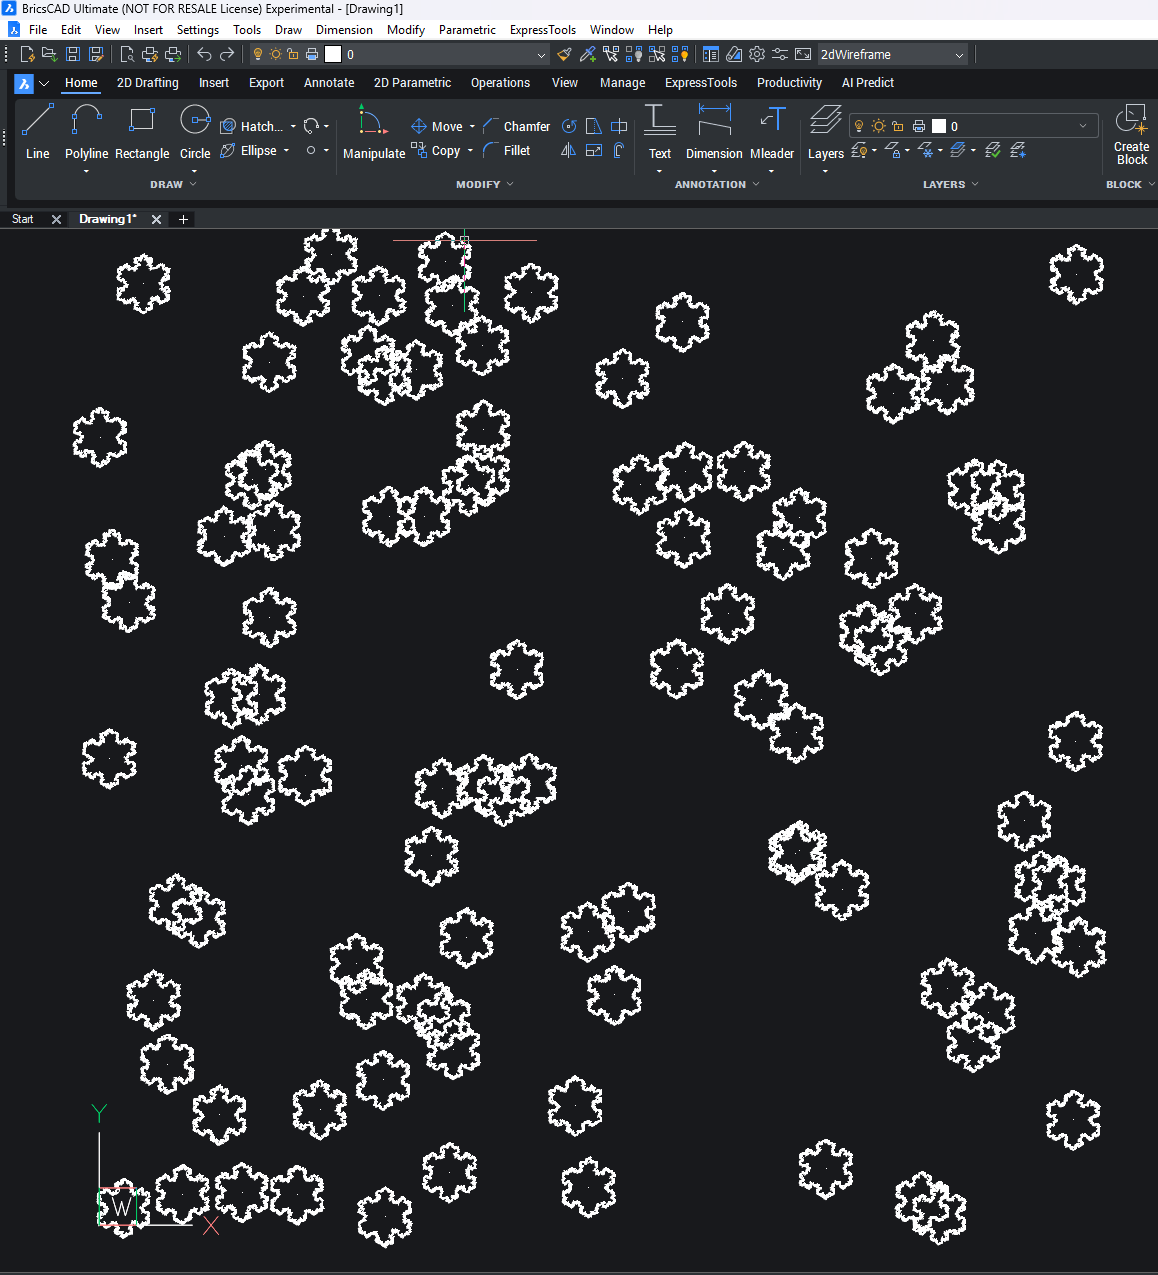The image size is (1158, 1275).
Task: Toggle layer 0 padlock in ribbon Layers panel
Action: pos(898,126)
